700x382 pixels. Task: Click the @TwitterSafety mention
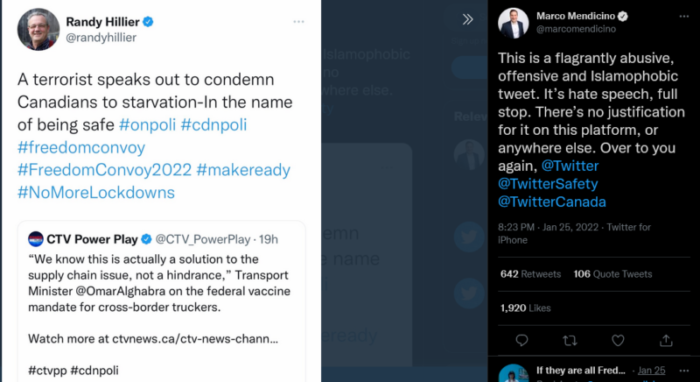point(548,184)
